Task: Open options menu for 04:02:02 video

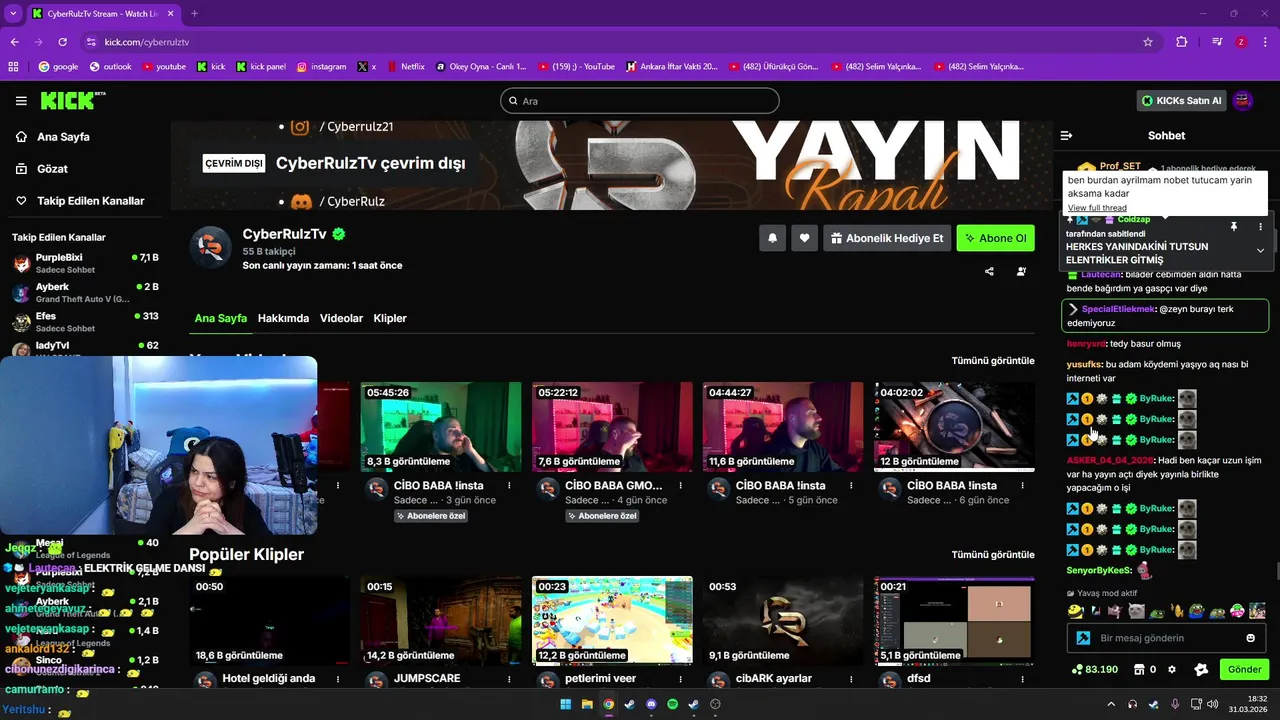Action: pyautogui.click(x=1023, y=485)
